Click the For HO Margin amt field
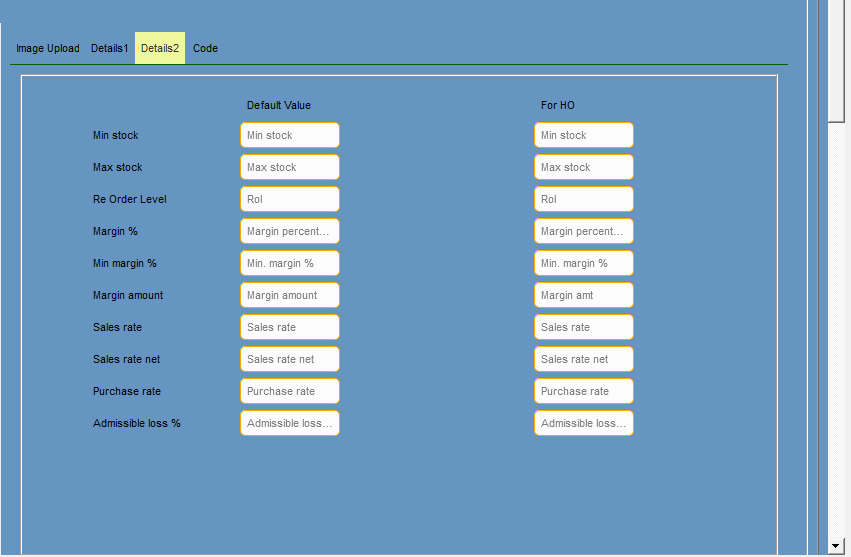 coord(584,295)
